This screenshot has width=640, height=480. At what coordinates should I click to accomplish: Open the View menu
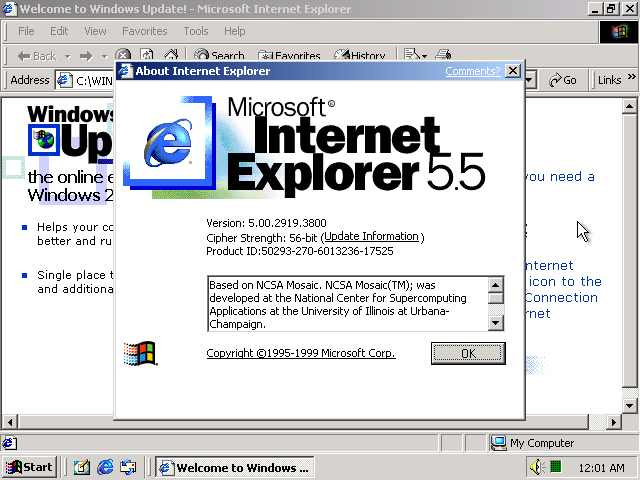pyautogui.click(x=95, y=31)
